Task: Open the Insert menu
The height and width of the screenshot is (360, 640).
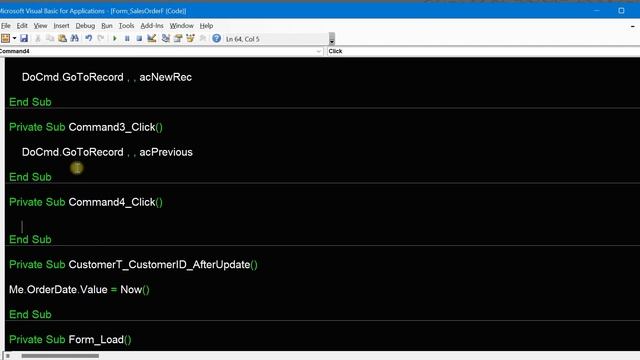Action: click(x=61, y=25)
